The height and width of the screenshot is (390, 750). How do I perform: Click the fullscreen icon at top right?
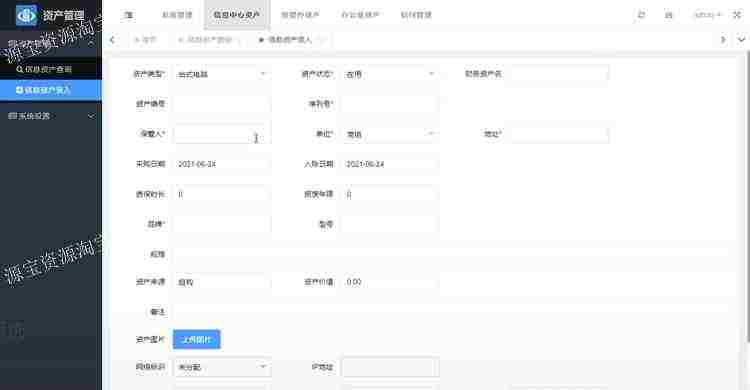click(x=737, y=15)
